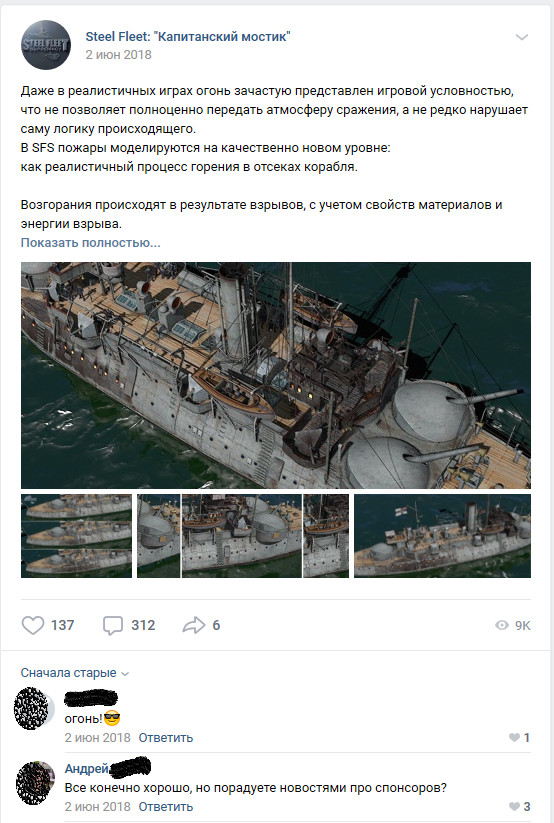554x823 pixels.
Task: Reply to the "огонь!" comment
Action: (x=165, y=737)
